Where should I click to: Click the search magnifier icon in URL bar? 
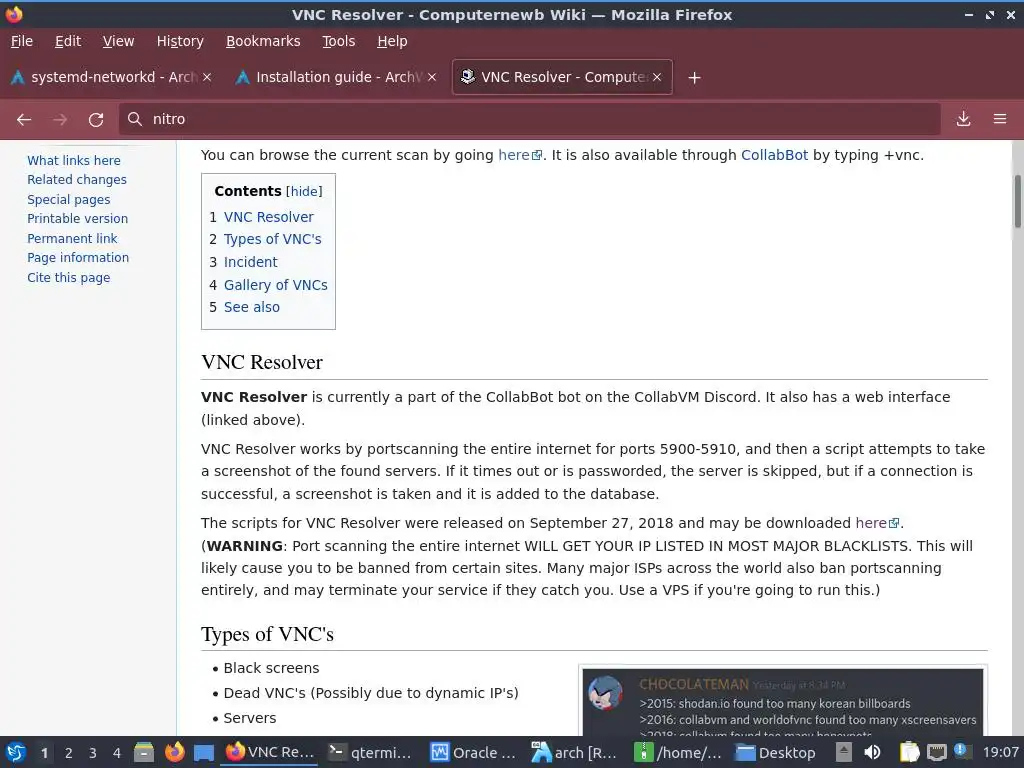135,119
